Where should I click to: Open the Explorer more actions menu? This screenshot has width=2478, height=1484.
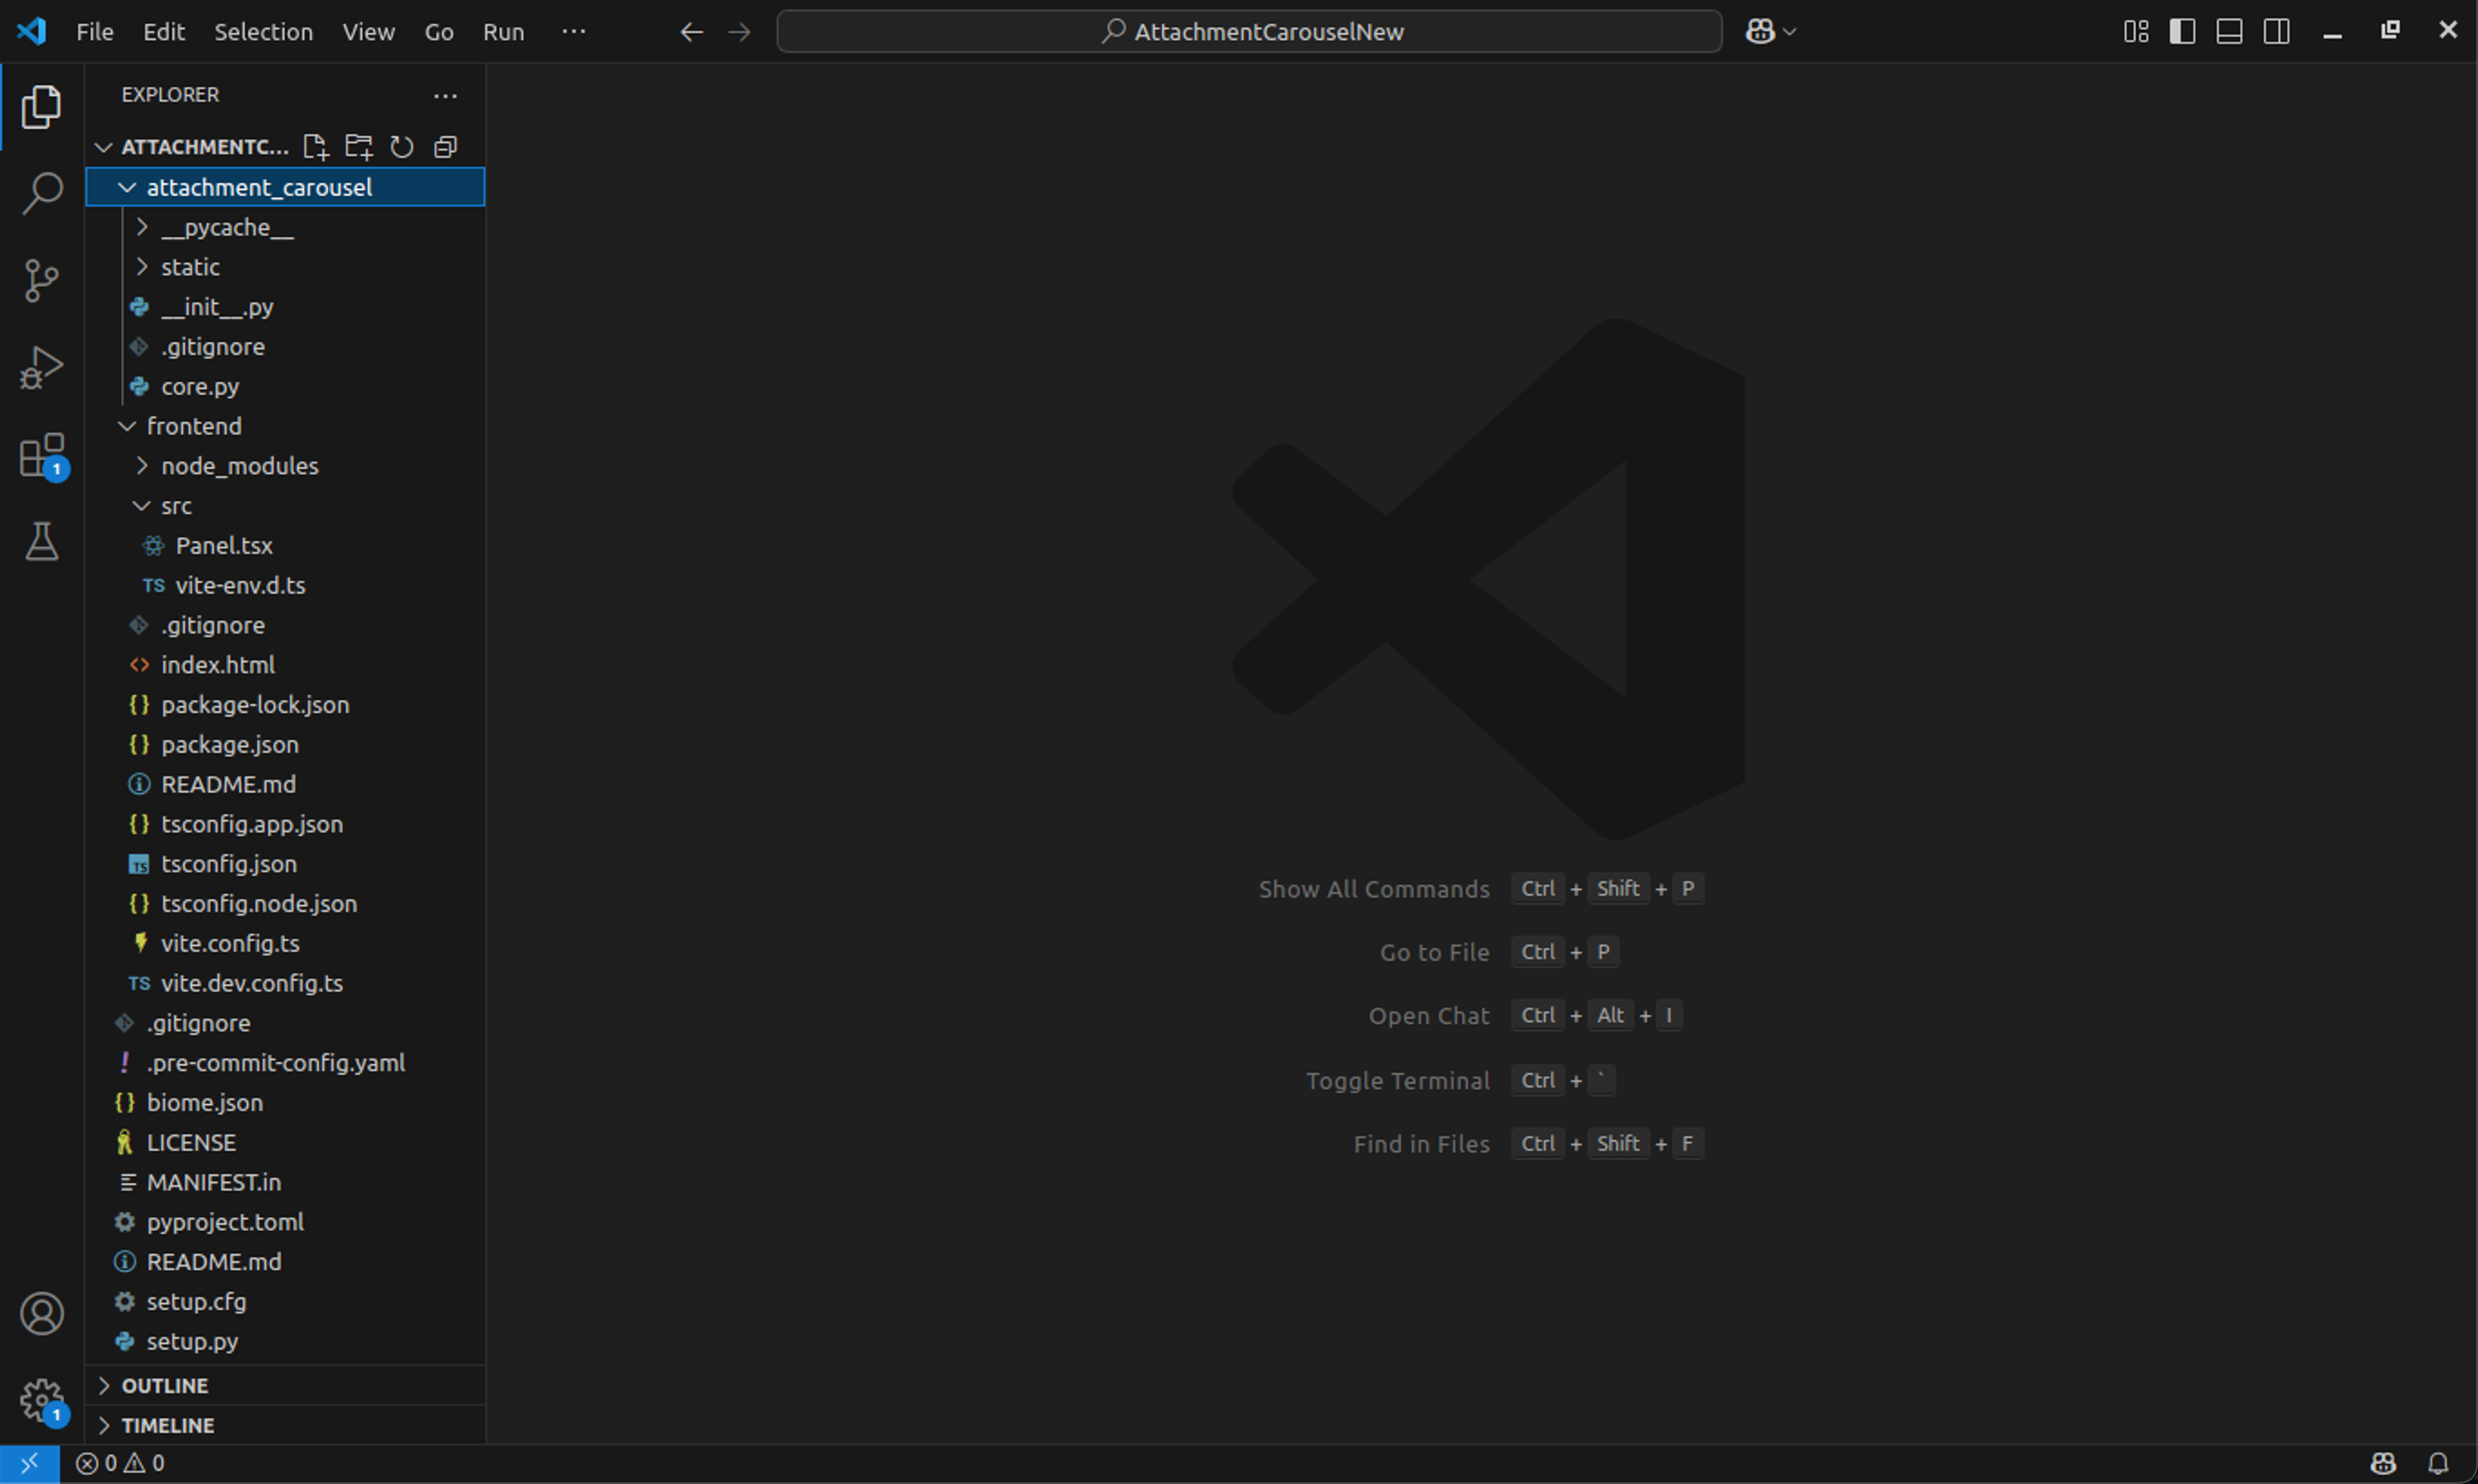[444, 95]
